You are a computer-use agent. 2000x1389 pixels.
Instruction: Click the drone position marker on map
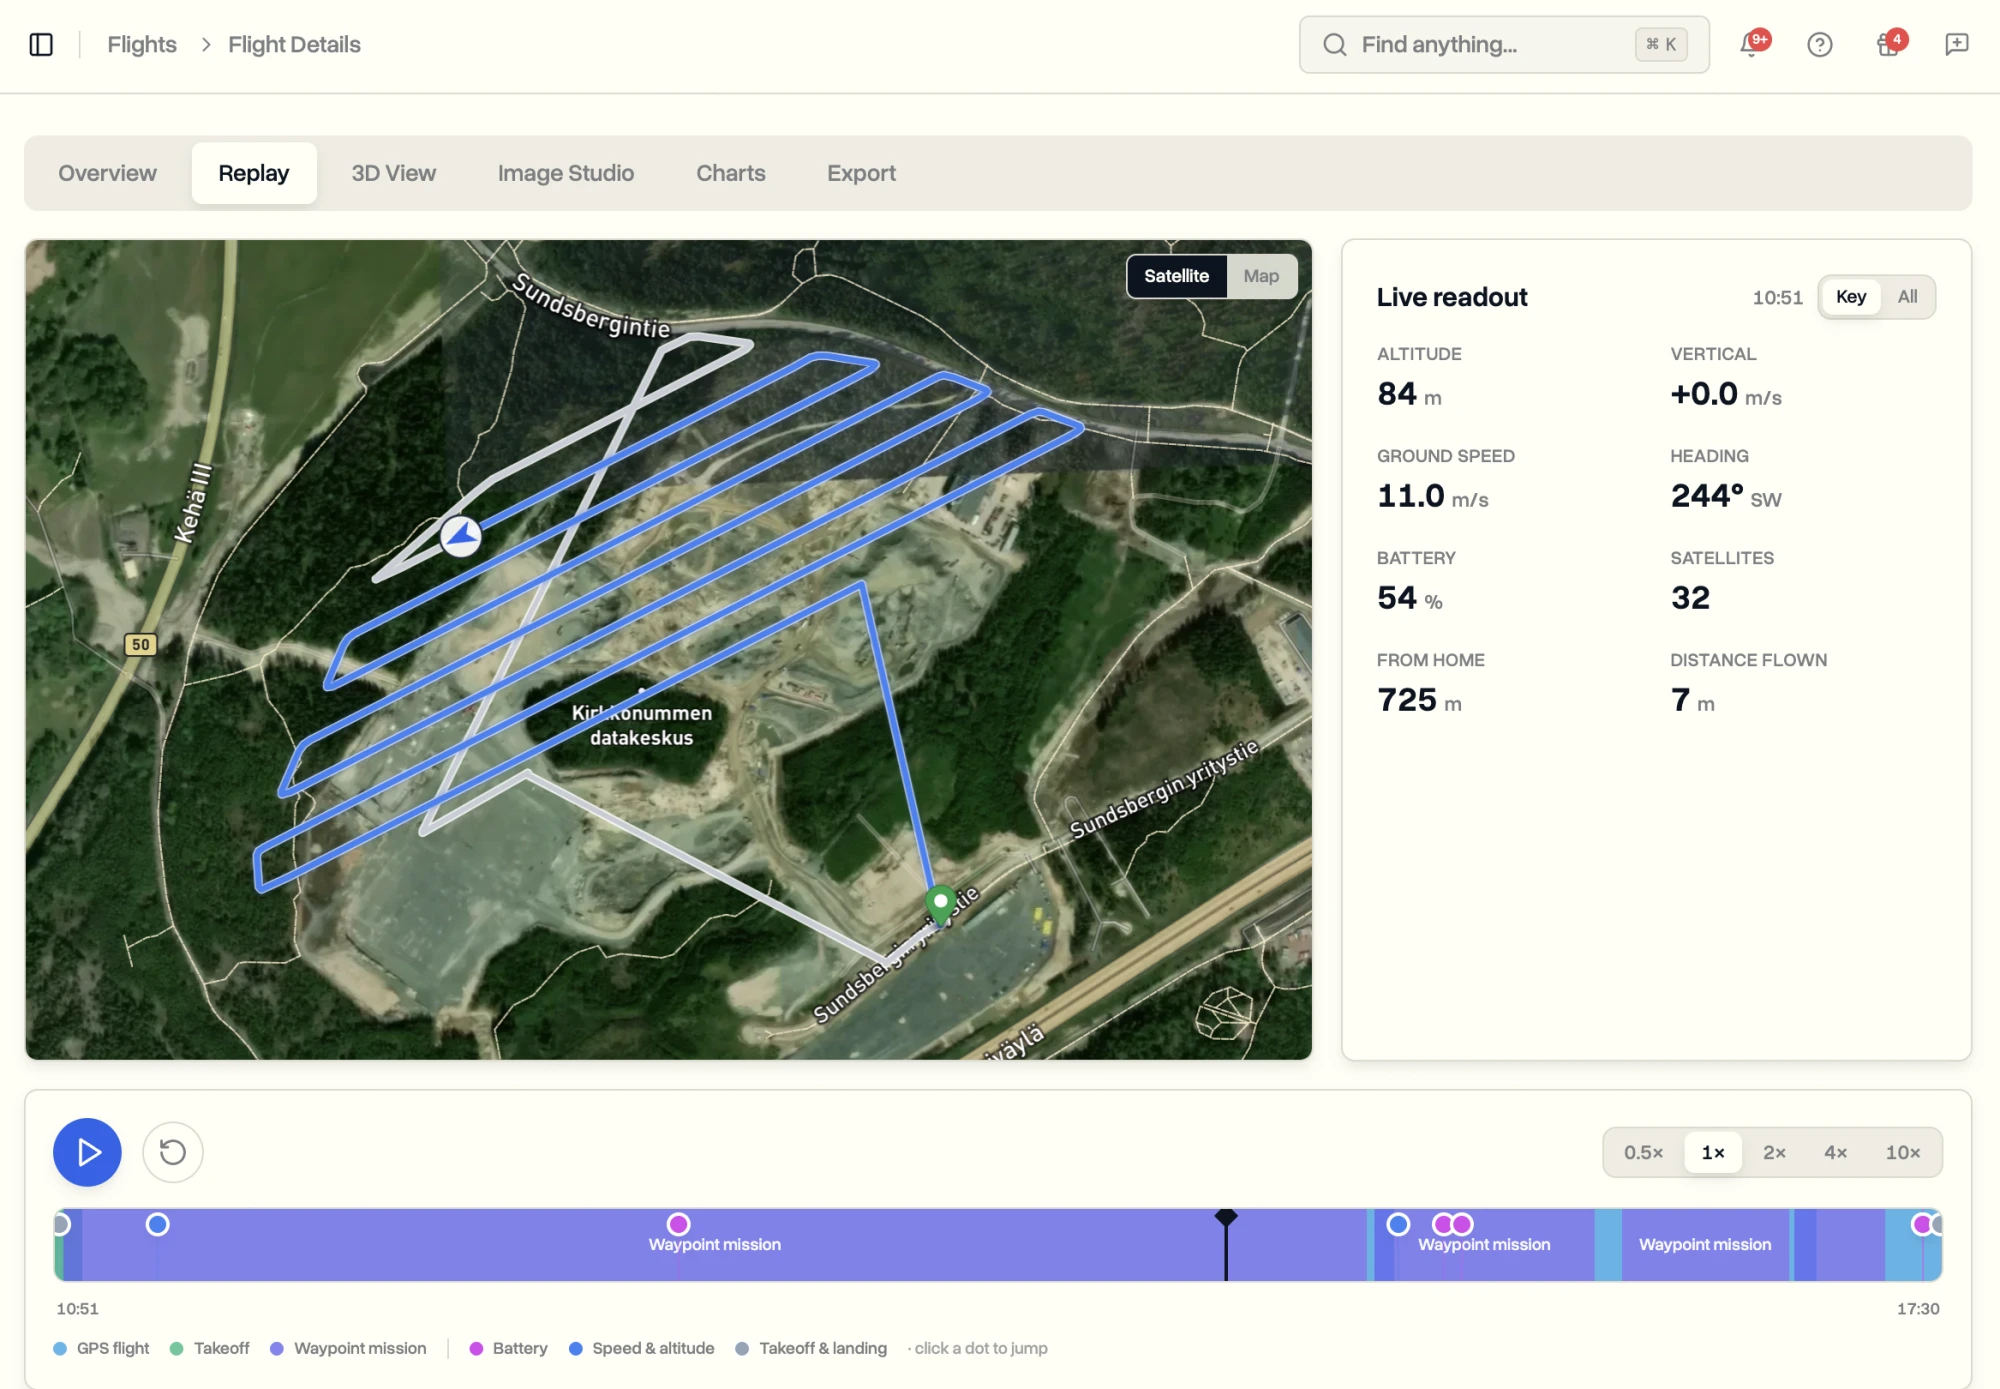[461, 536]
